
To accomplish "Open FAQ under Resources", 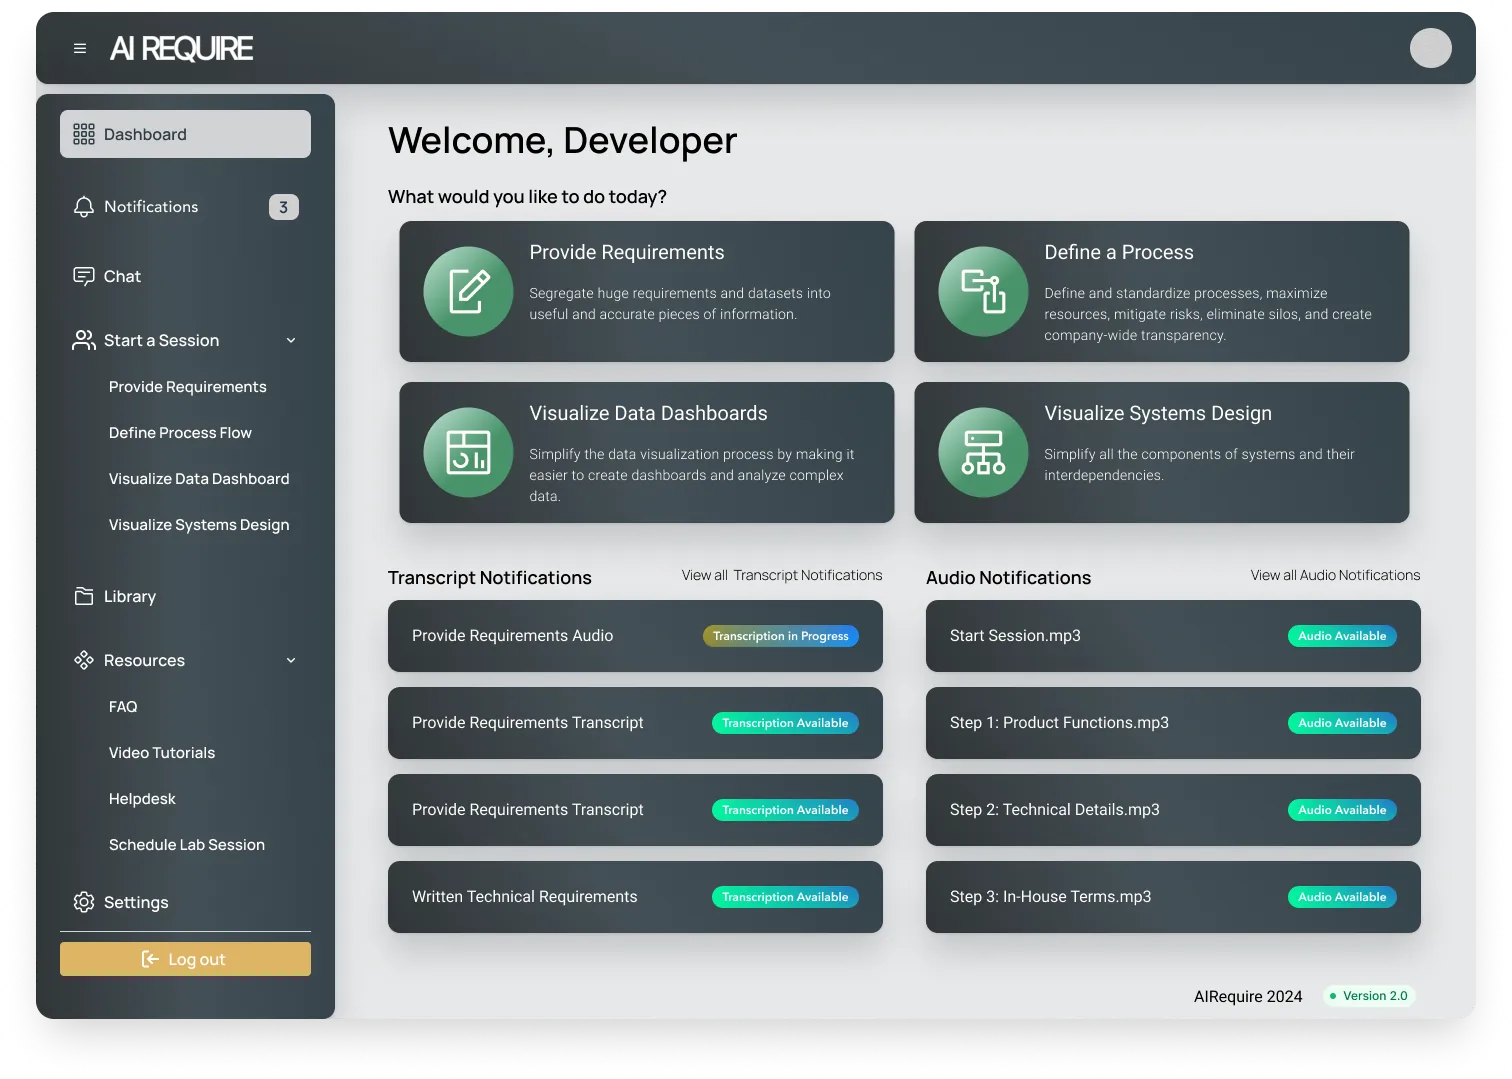I will tap(123, 707).
